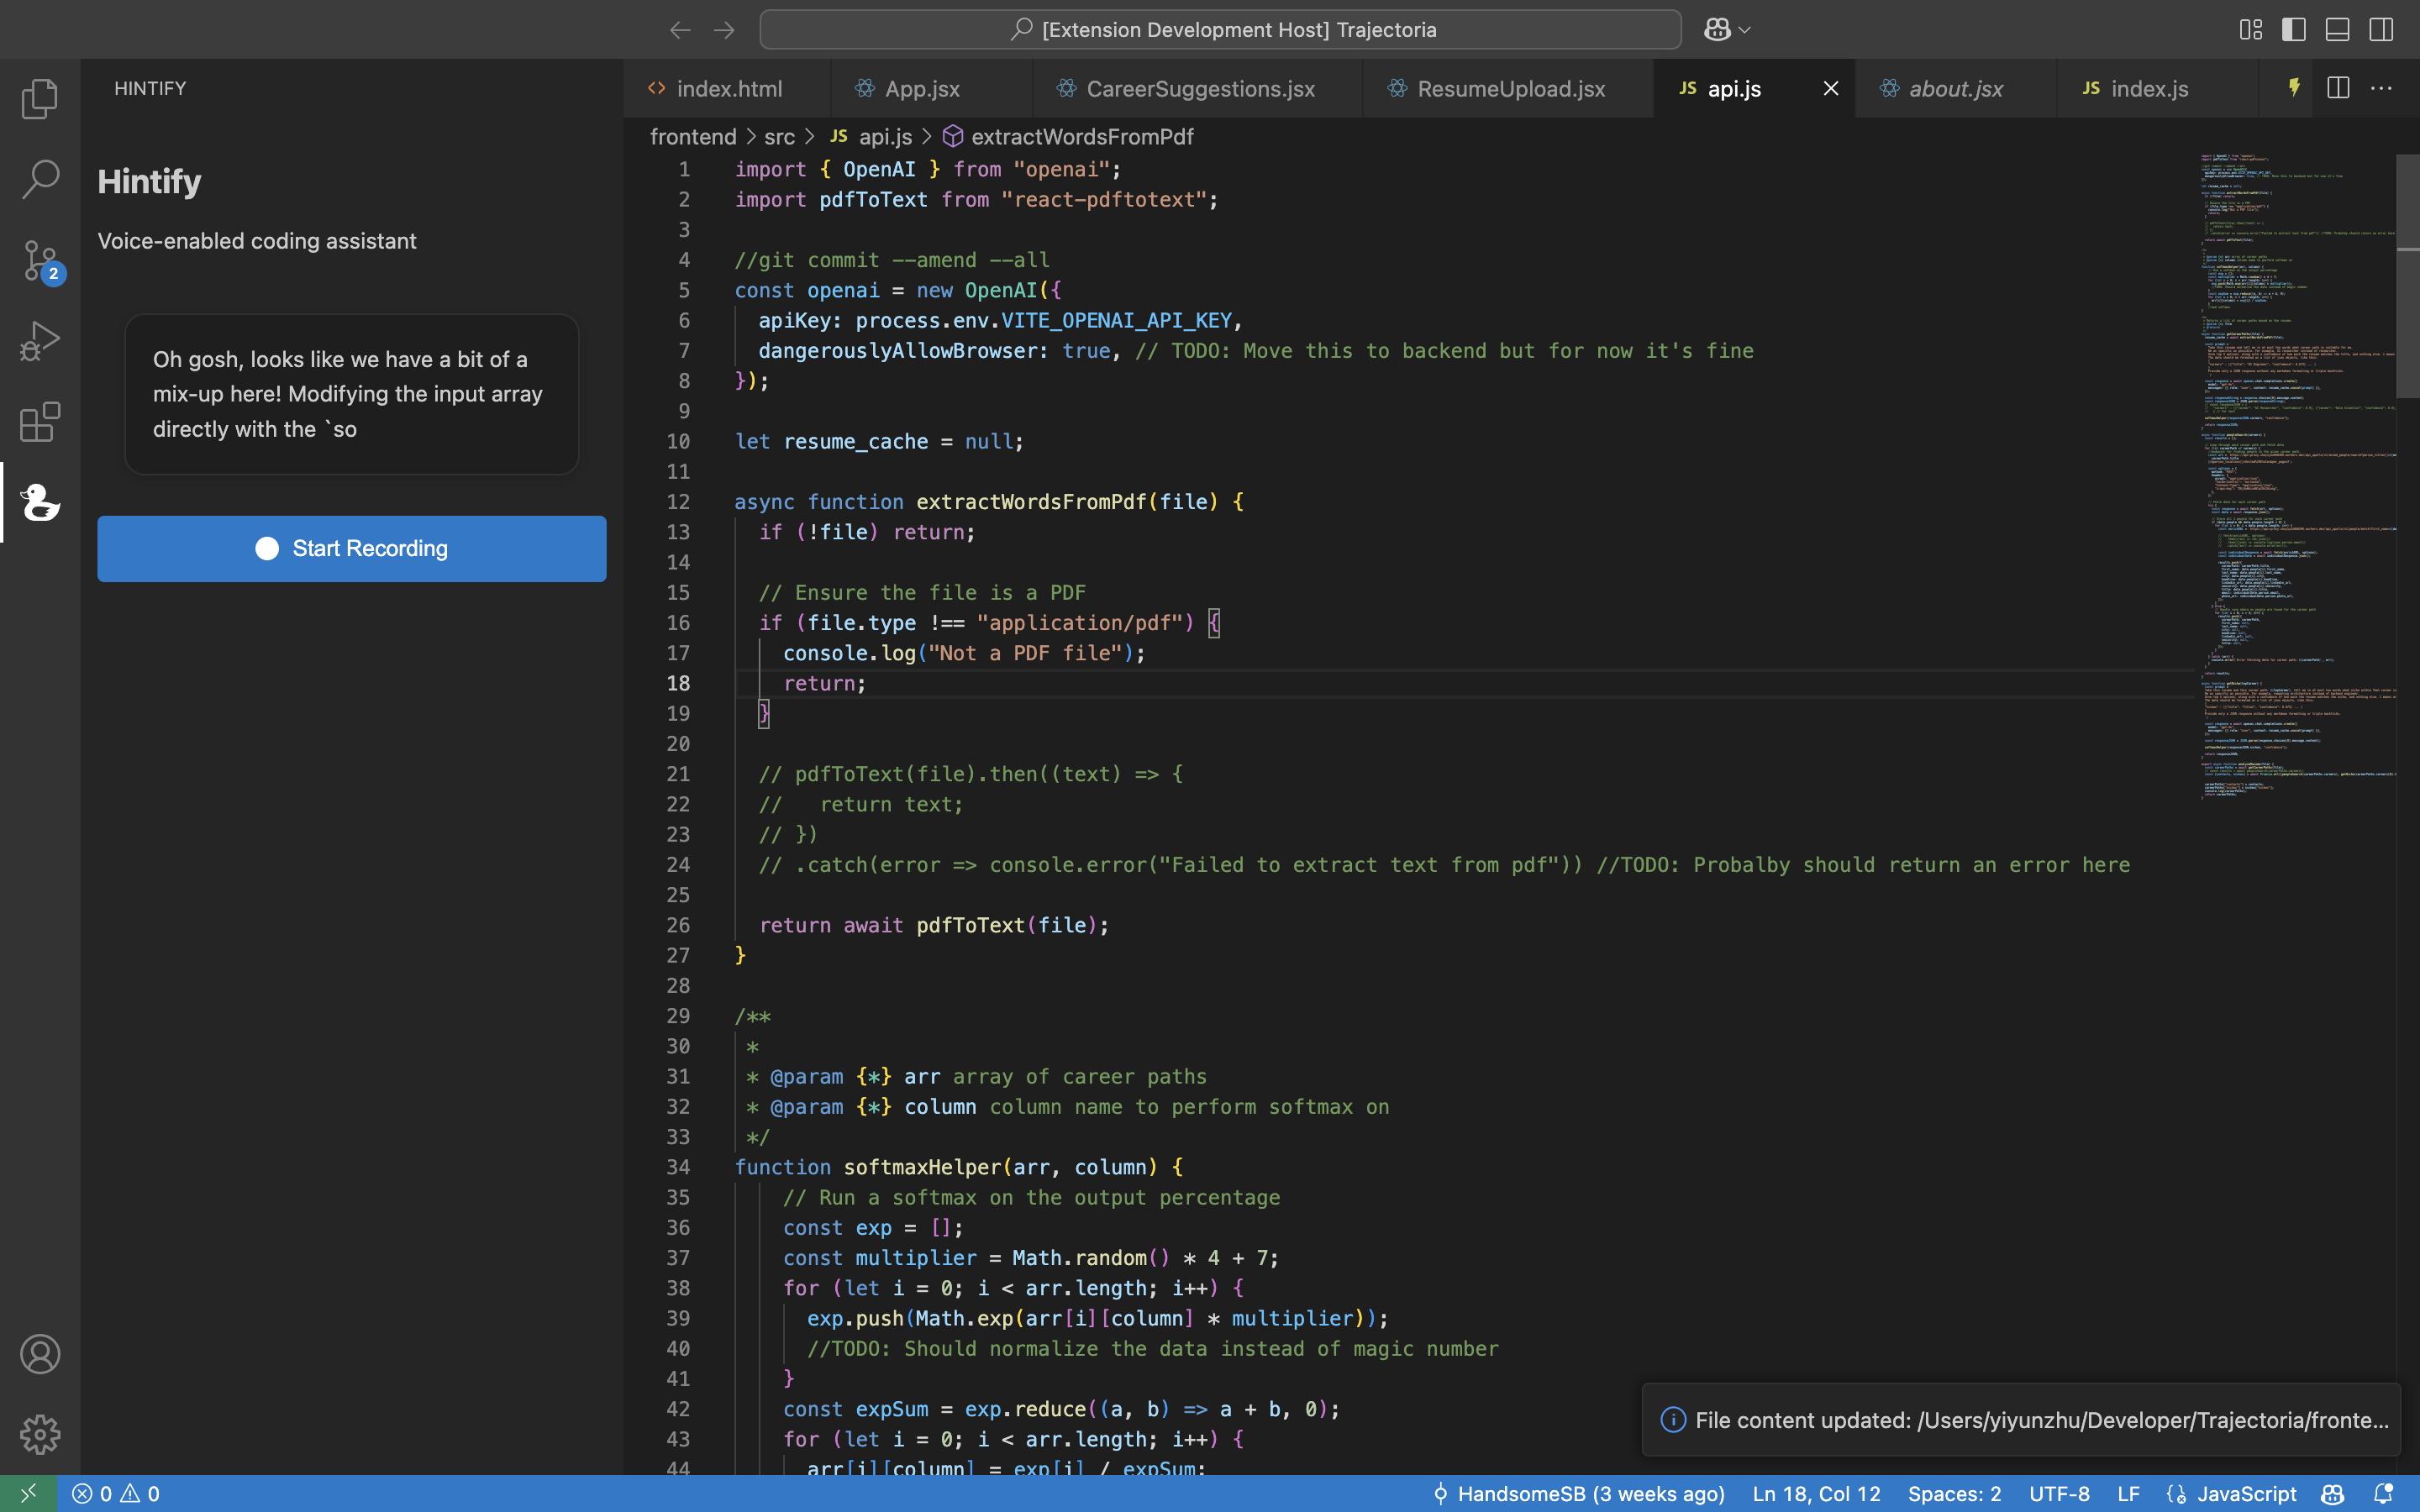This screenshot has width=2420, height=1512.
Task: Select the Hintify duck icon
Action: (x=40, y=502)
